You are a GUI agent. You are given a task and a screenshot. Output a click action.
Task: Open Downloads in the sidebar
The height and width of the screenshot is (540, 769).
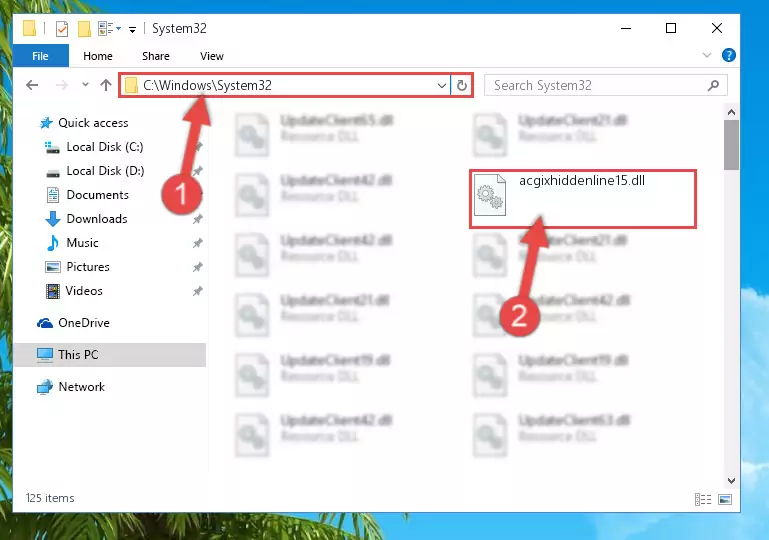coord(97,219)
